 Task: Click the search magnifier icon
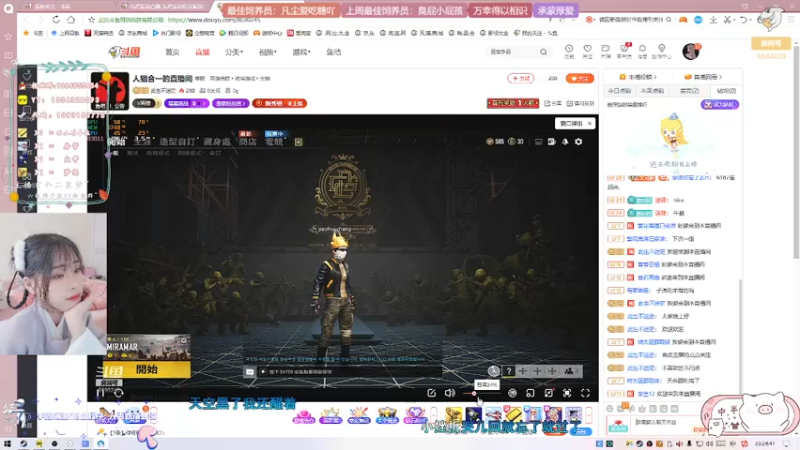pyautogui.click(x=543, y=52)
